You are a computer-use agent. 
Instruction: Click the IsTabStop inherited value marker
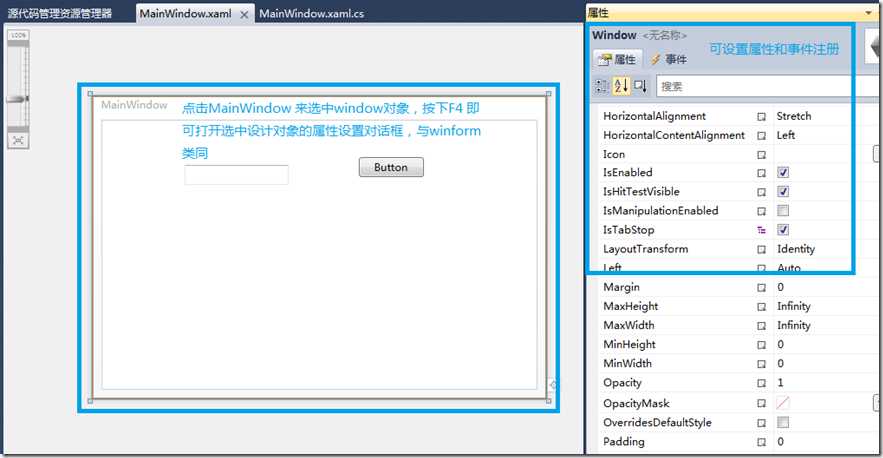click(x=761, y=230)
